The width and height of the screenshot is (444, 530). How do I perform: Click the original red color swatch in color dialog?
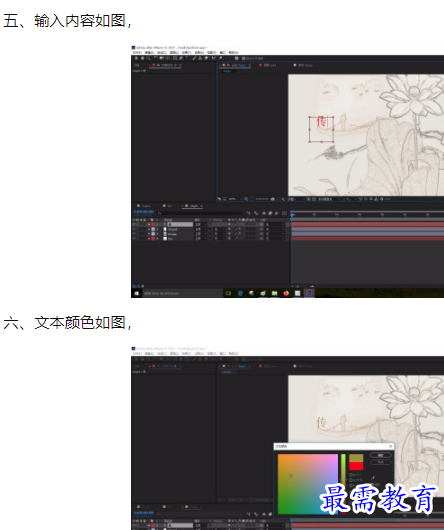(x=356, y=466)
